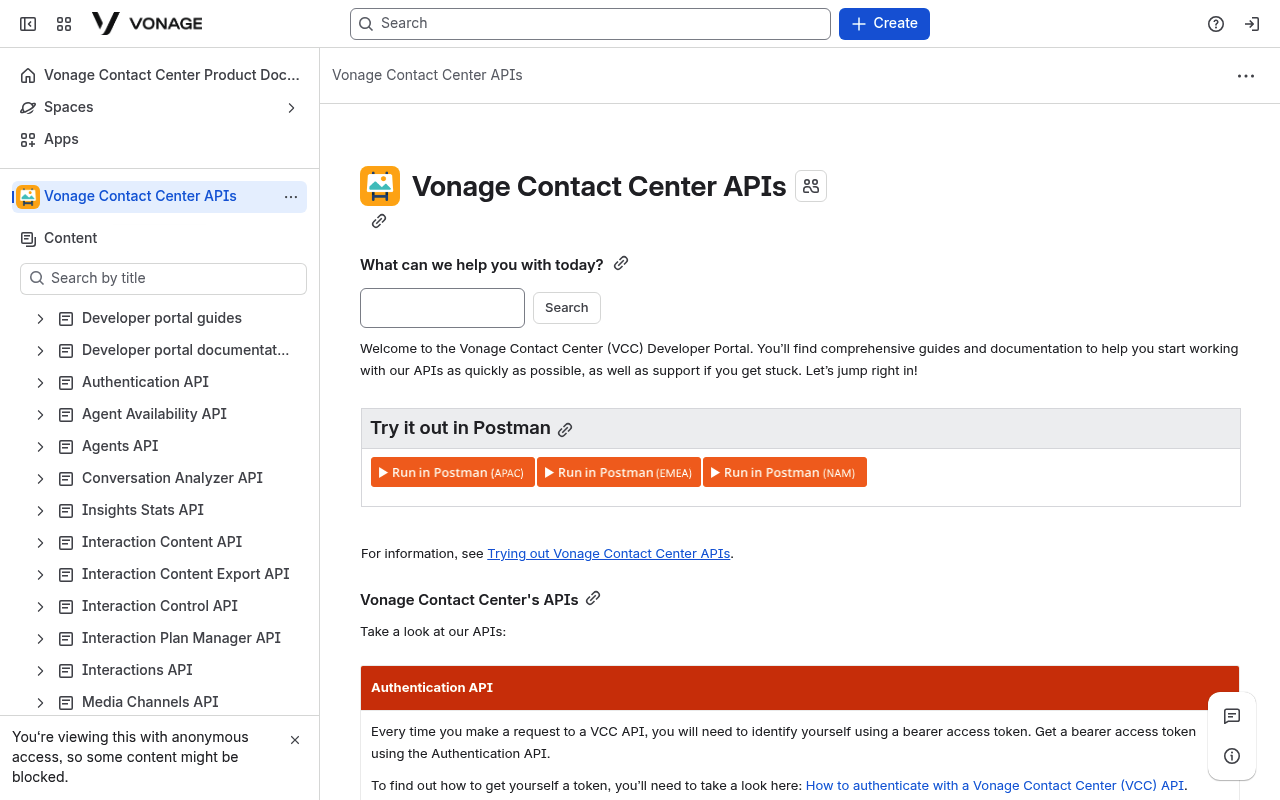1280x800 pixels.
Task: Click the home icon in sidebar
Action: coord(28,75)
